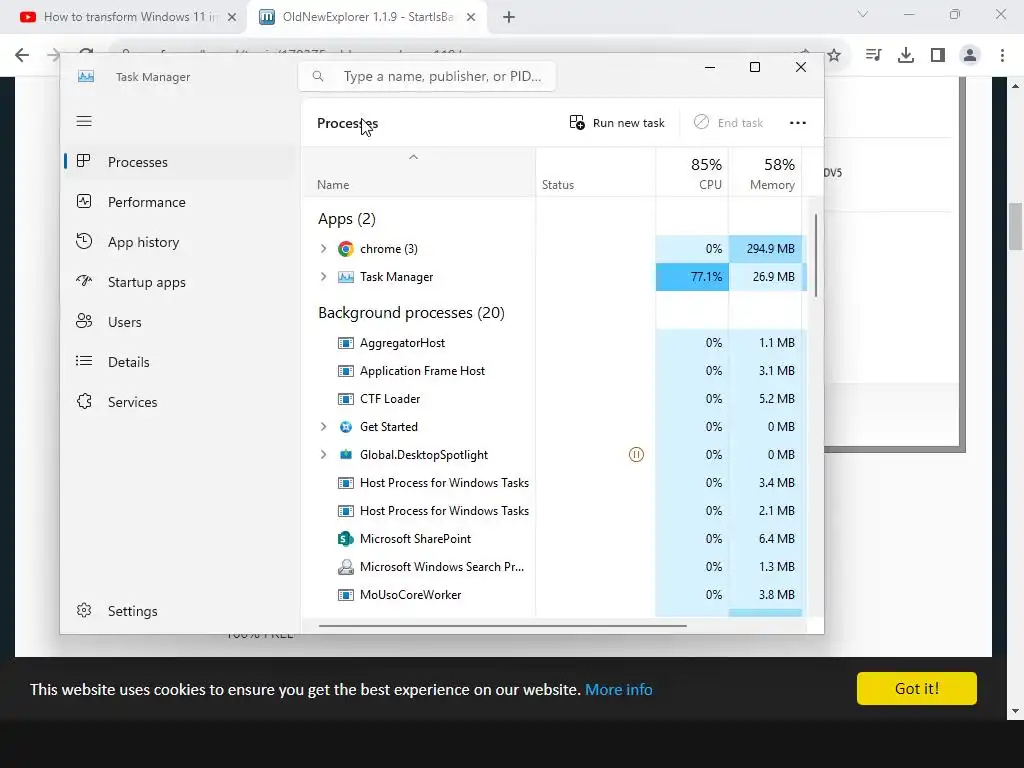Click the suspended status pause icon for DesktopSpotlight
The image size is (1024, 768).
636,455
